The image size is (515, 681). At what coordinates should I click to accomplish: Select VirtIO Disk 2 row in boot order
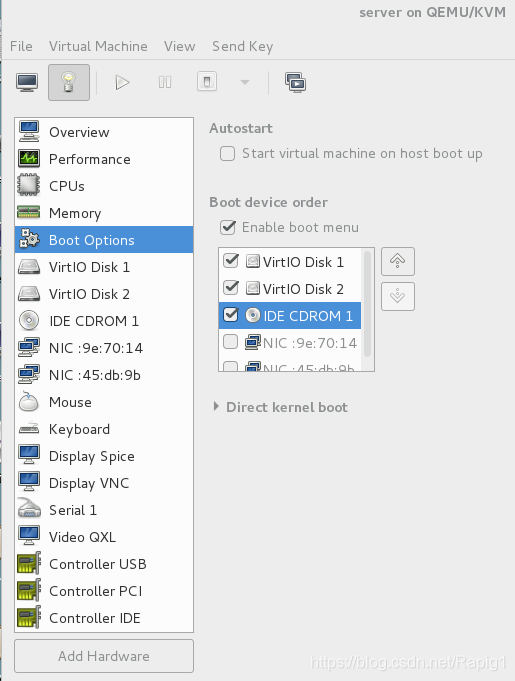pos(290,289)
